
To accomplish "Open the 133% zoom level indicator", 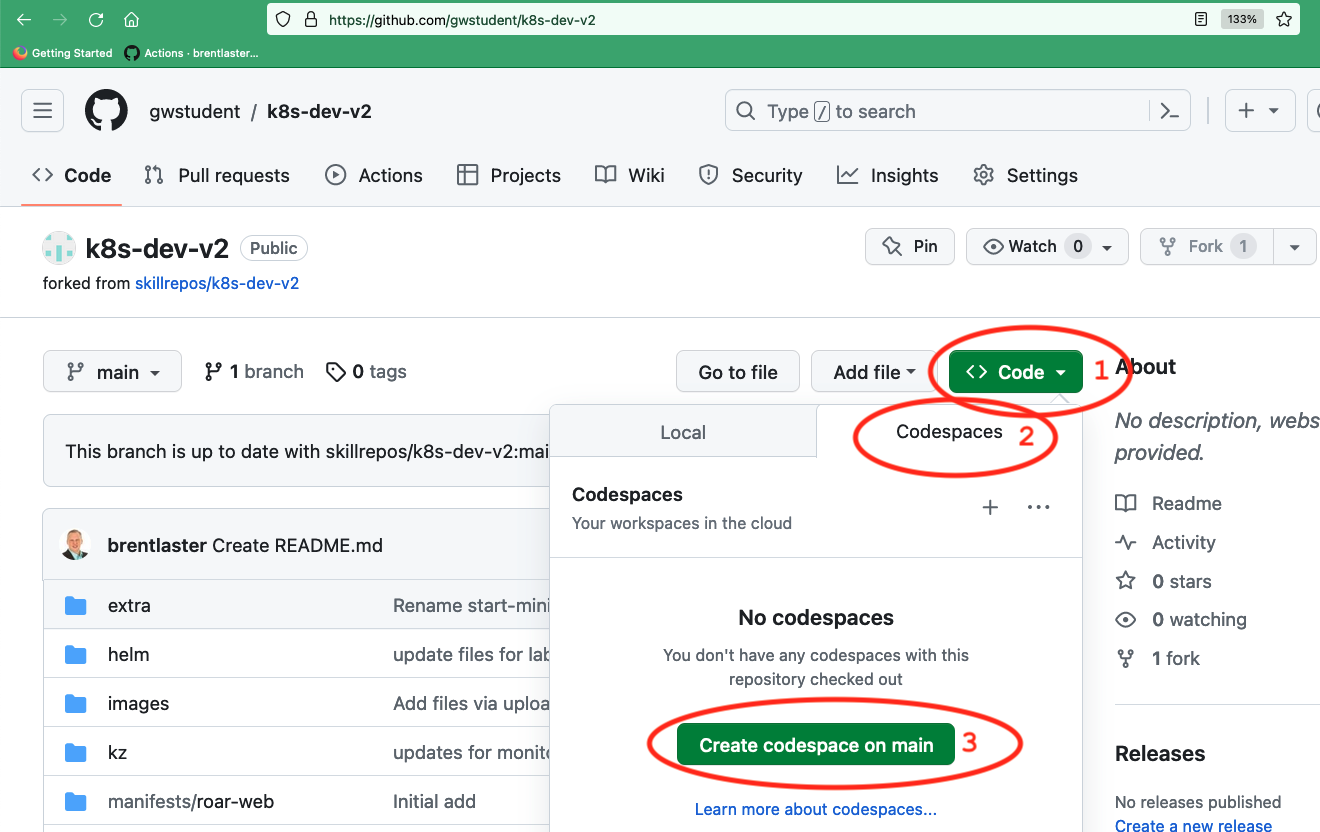I will pos(1242,19).
